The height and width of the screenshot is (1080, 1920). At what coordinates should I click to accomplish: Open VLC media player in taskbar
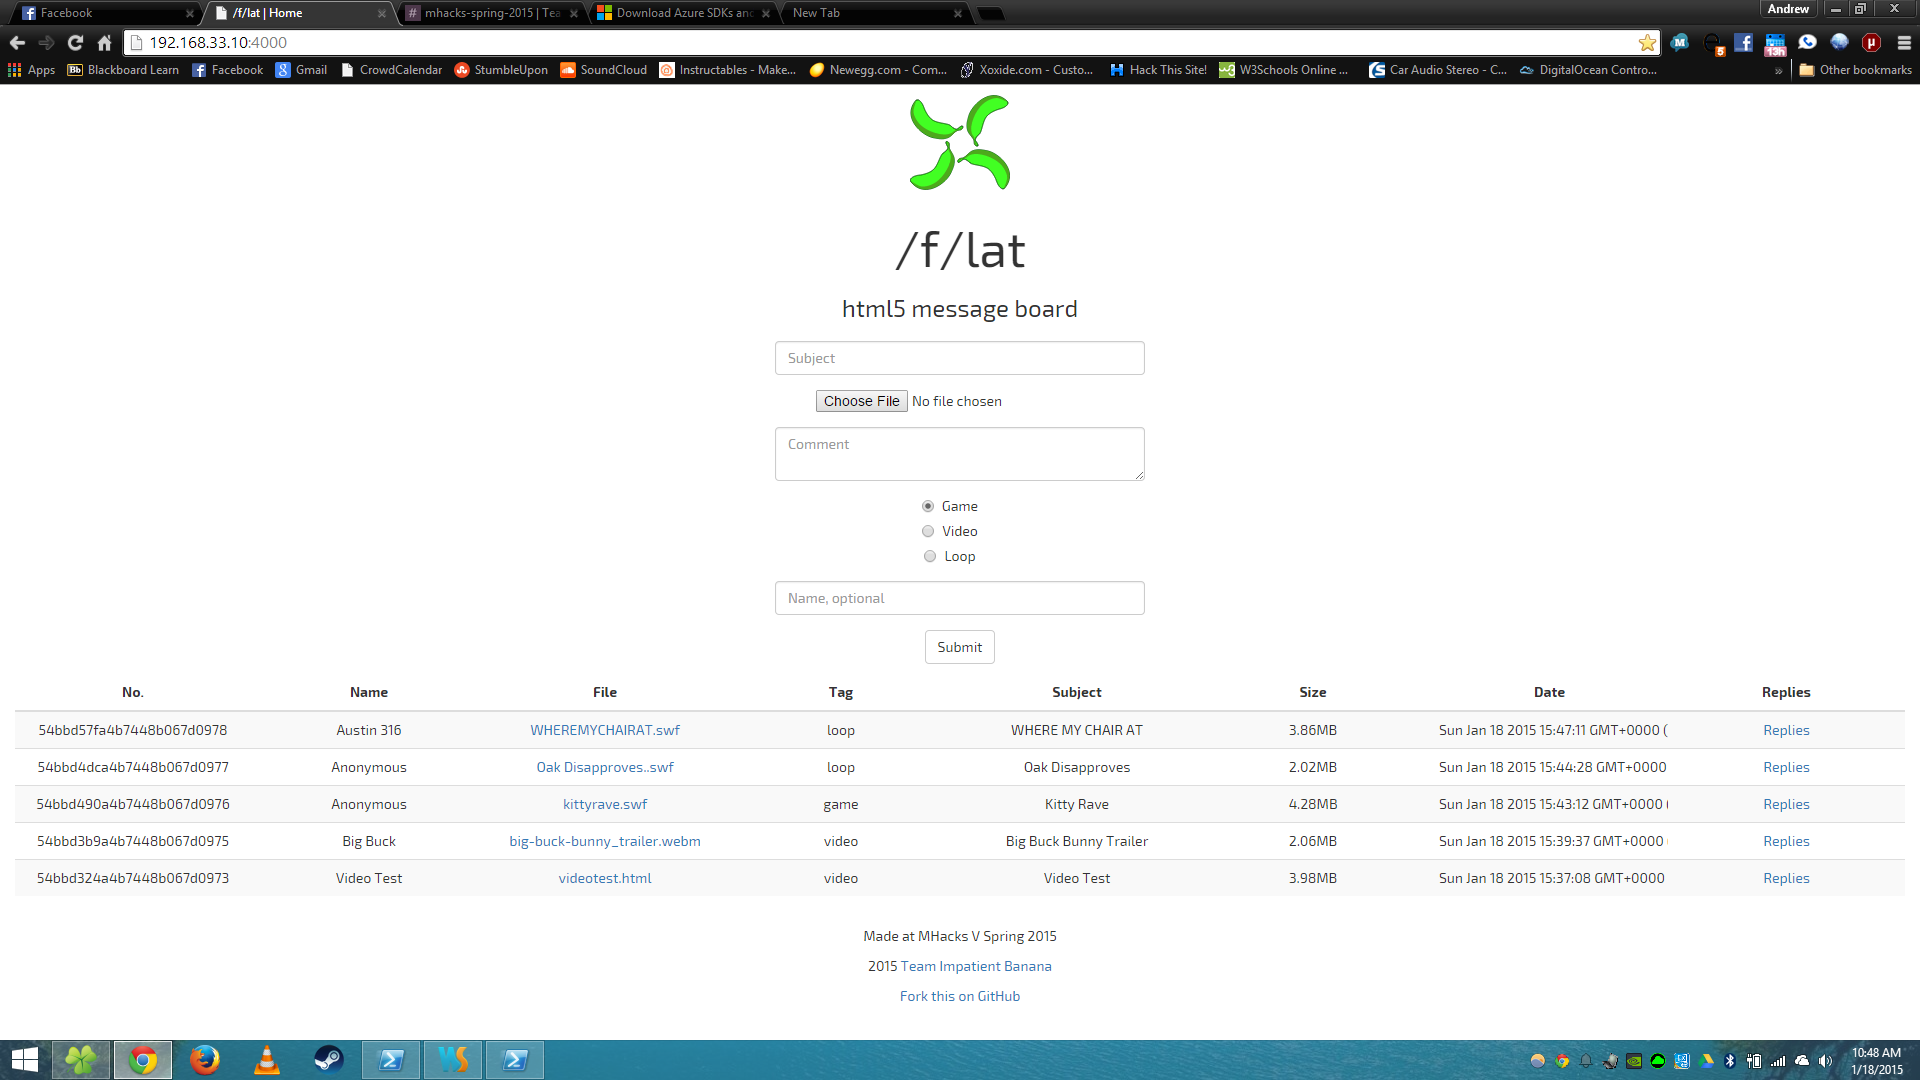(267, 1059)
